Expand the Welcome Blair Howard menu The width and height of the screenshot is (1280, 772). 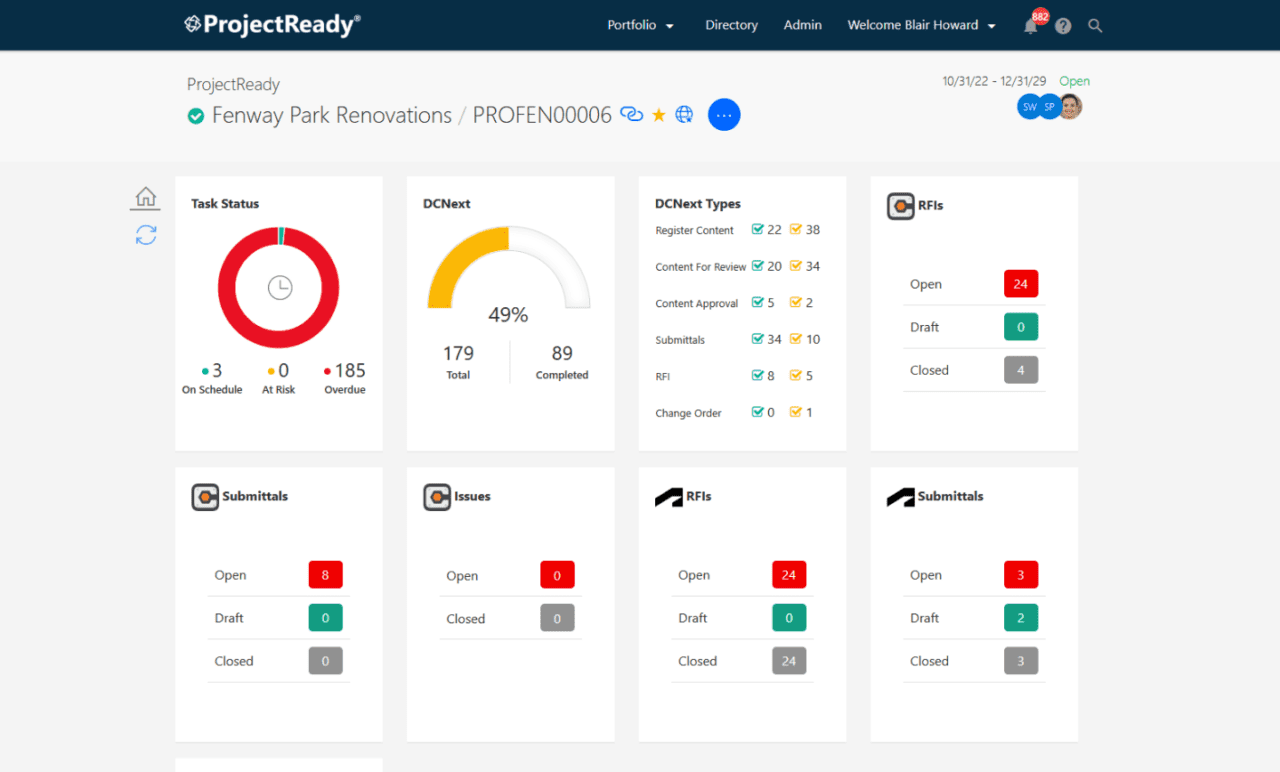920,24
